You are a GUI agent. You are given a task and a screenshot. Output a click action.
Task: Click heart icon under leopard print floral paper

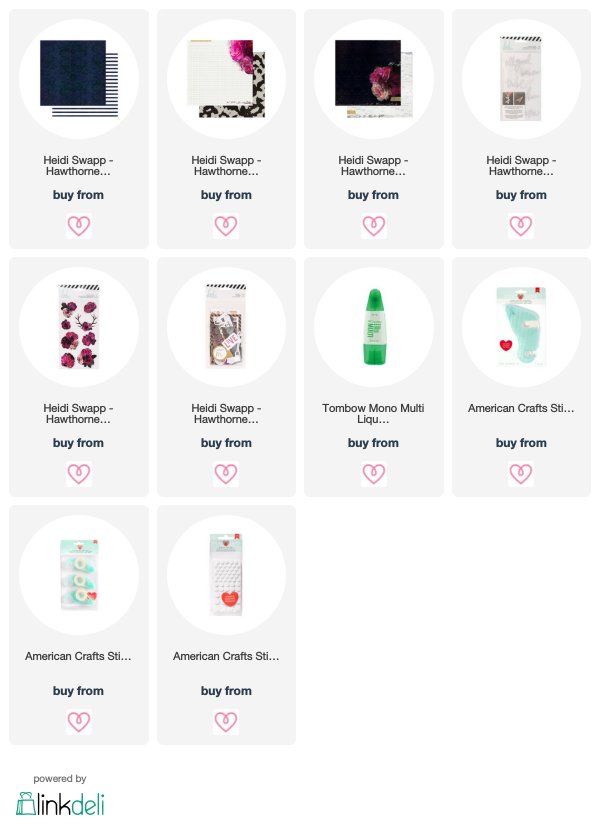(x=226, y=226)
